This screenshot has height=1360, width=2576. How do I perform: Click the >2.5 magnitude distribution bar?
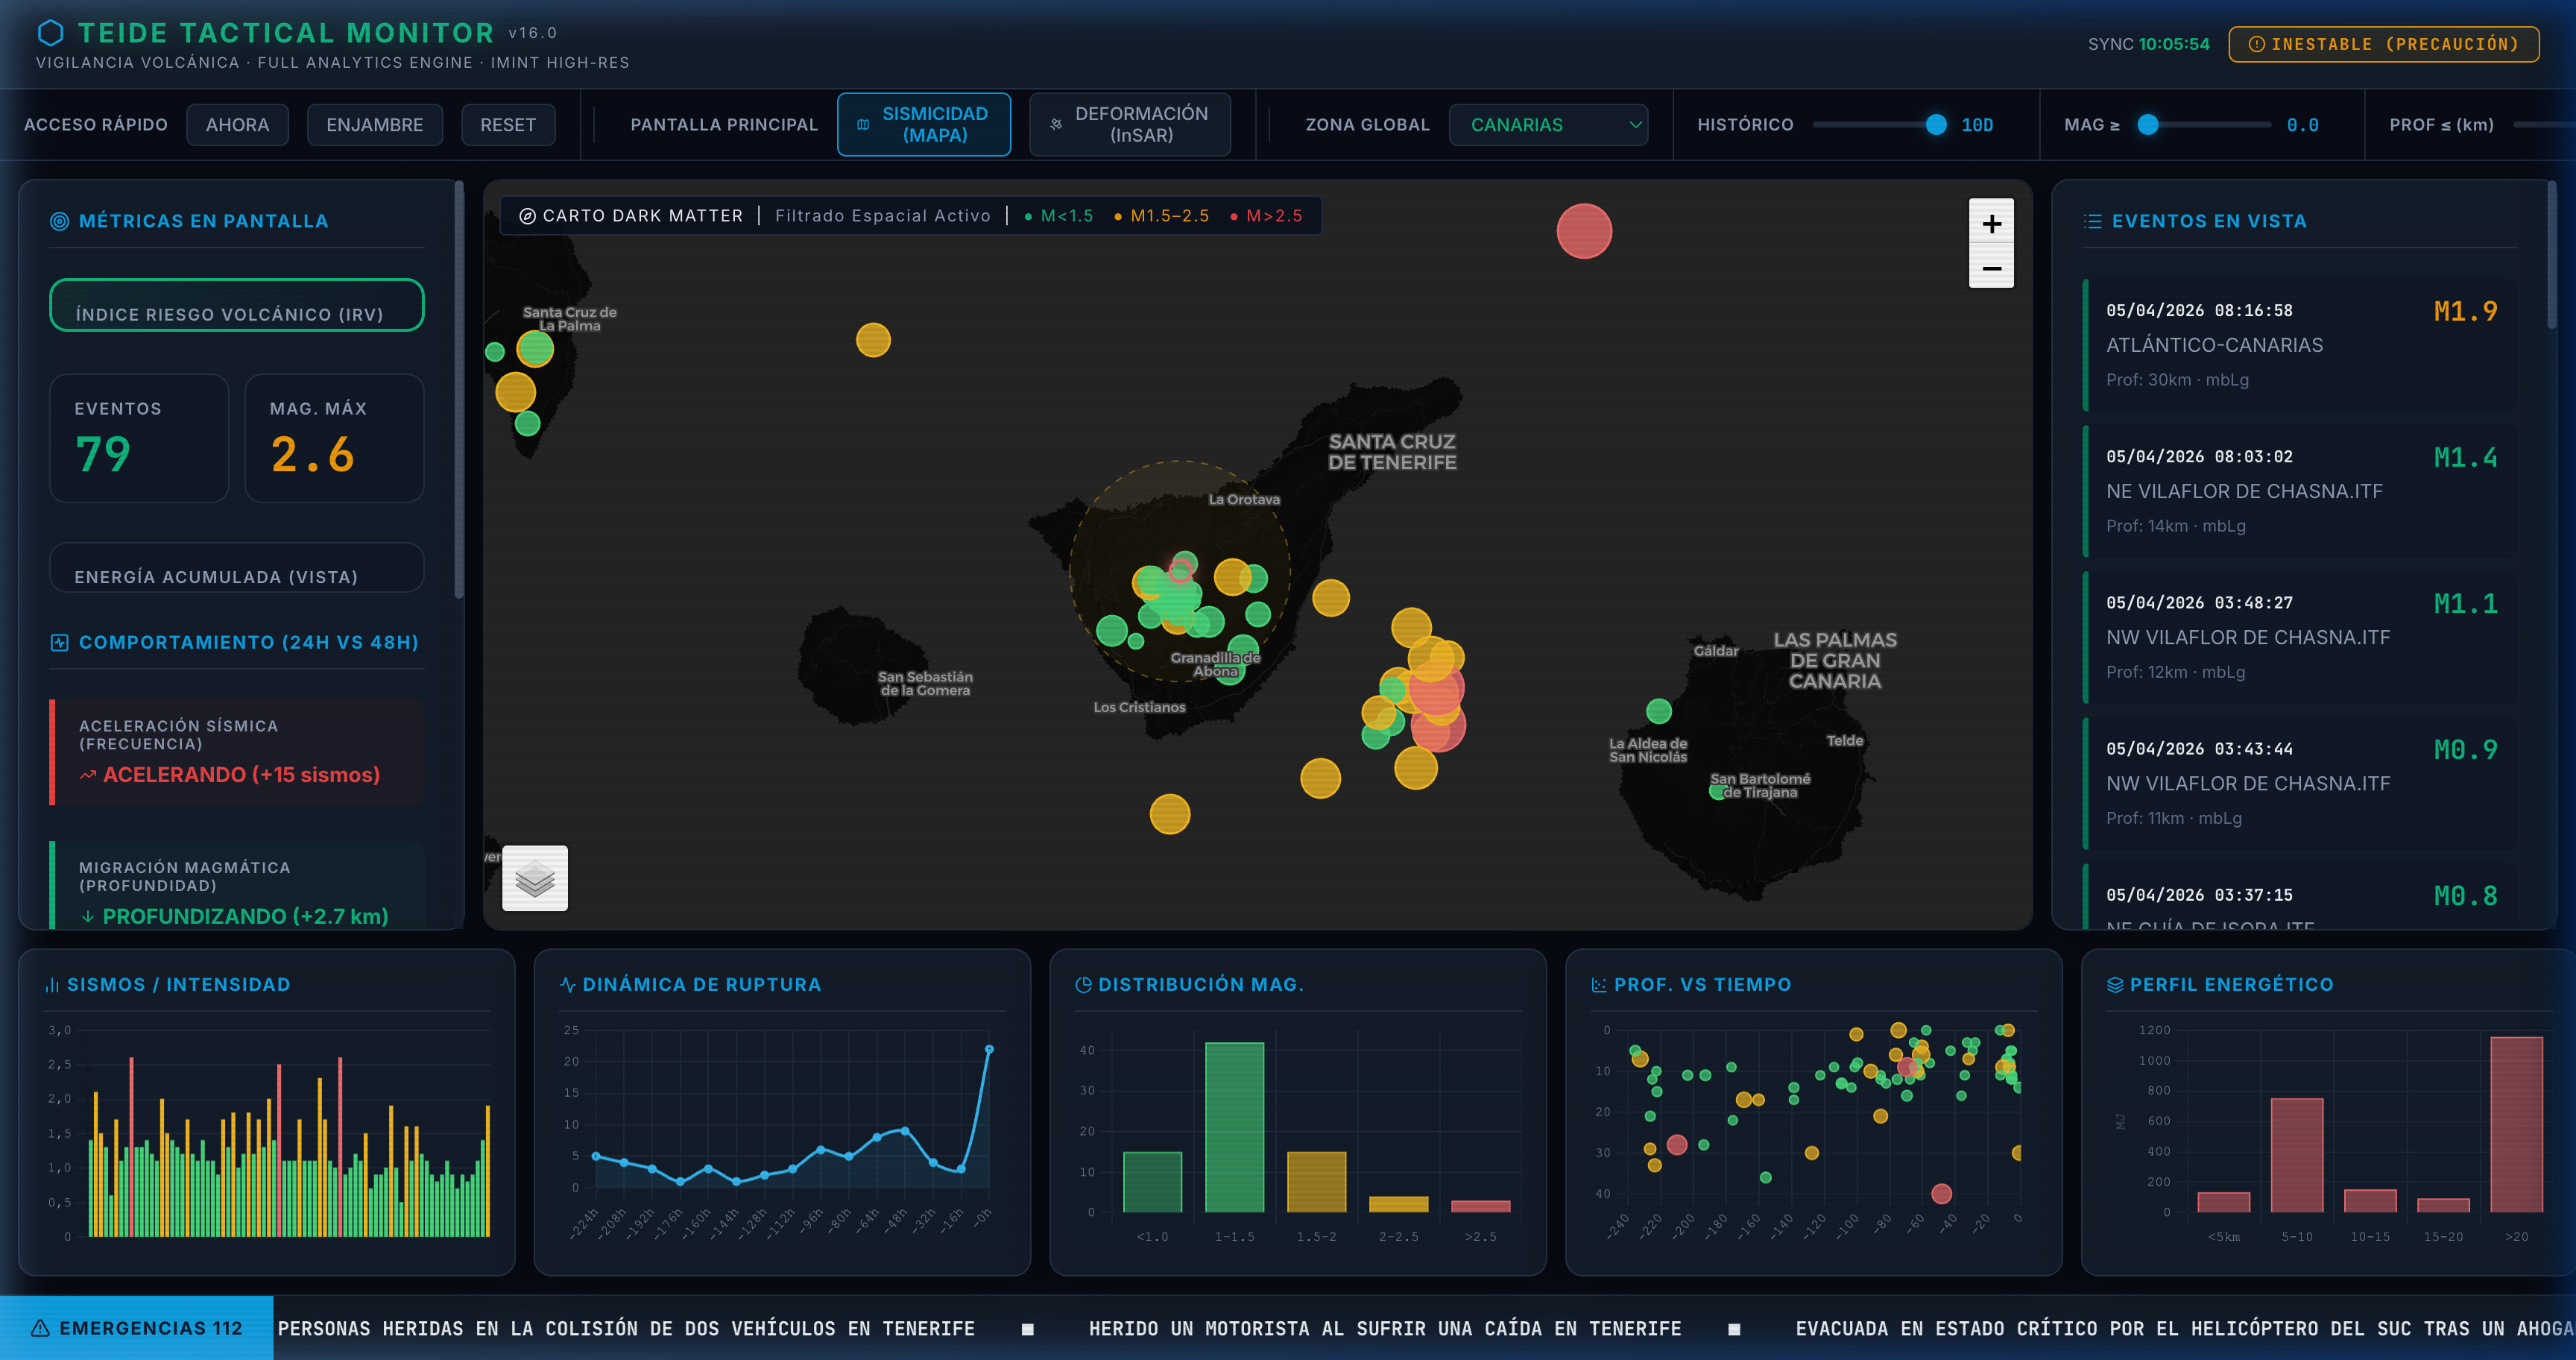pyautogui.click(x=1480, y=1206)
